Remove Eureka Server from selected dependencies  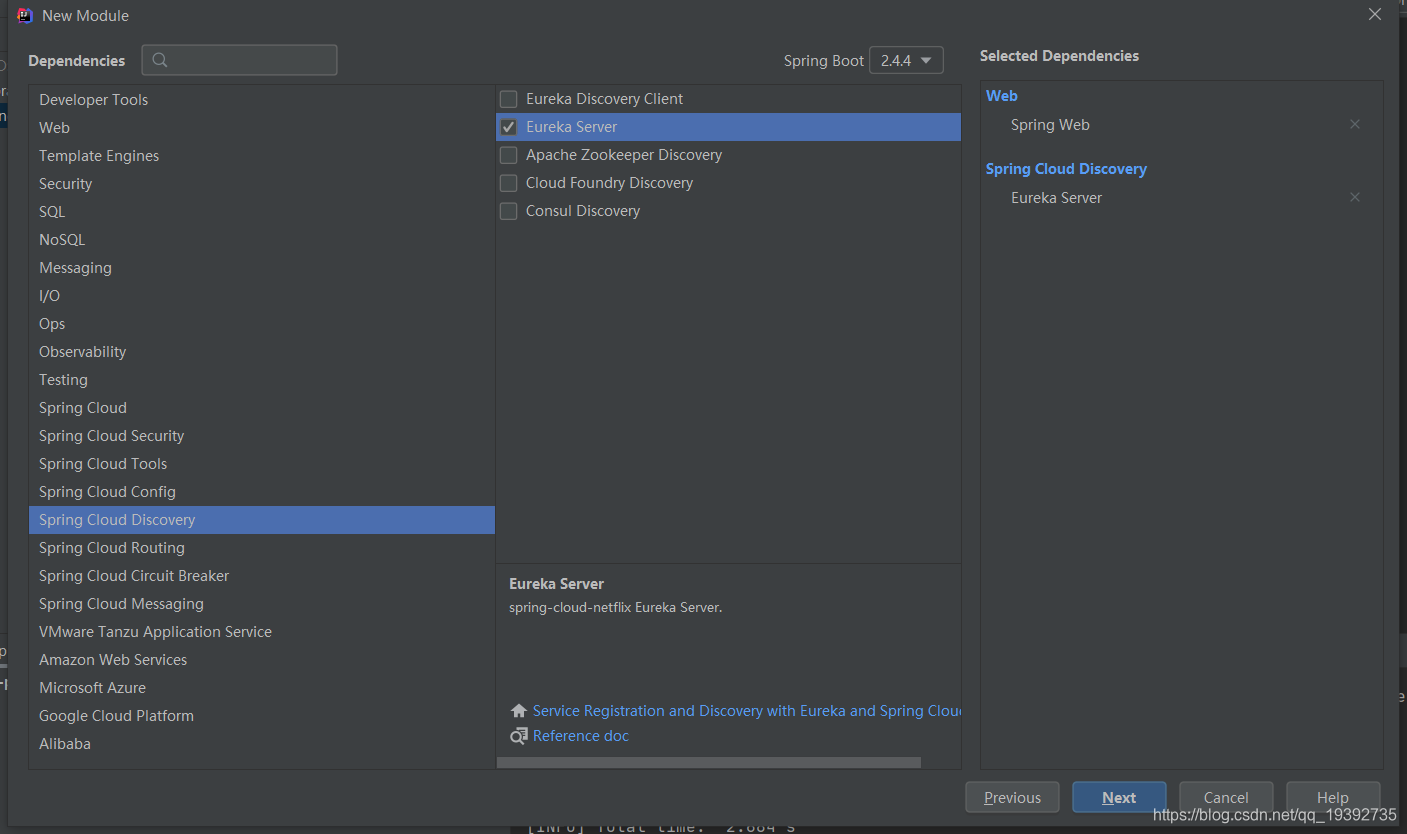tap(1355, 198)
